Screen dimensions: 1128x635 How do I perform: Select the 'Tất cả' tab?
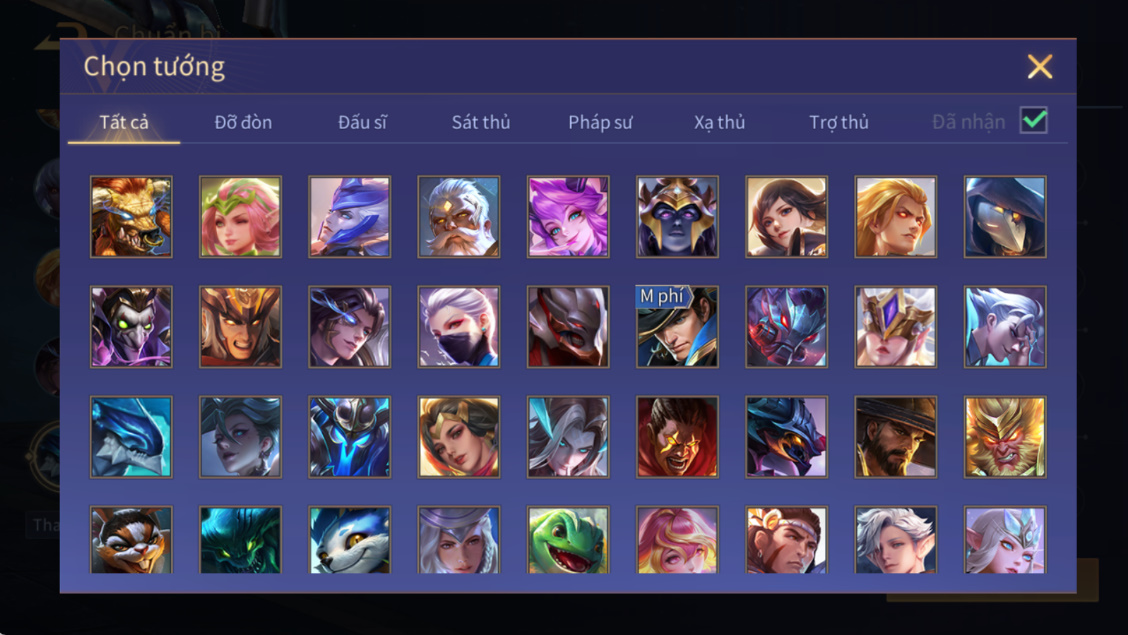(x=124, y=122)
